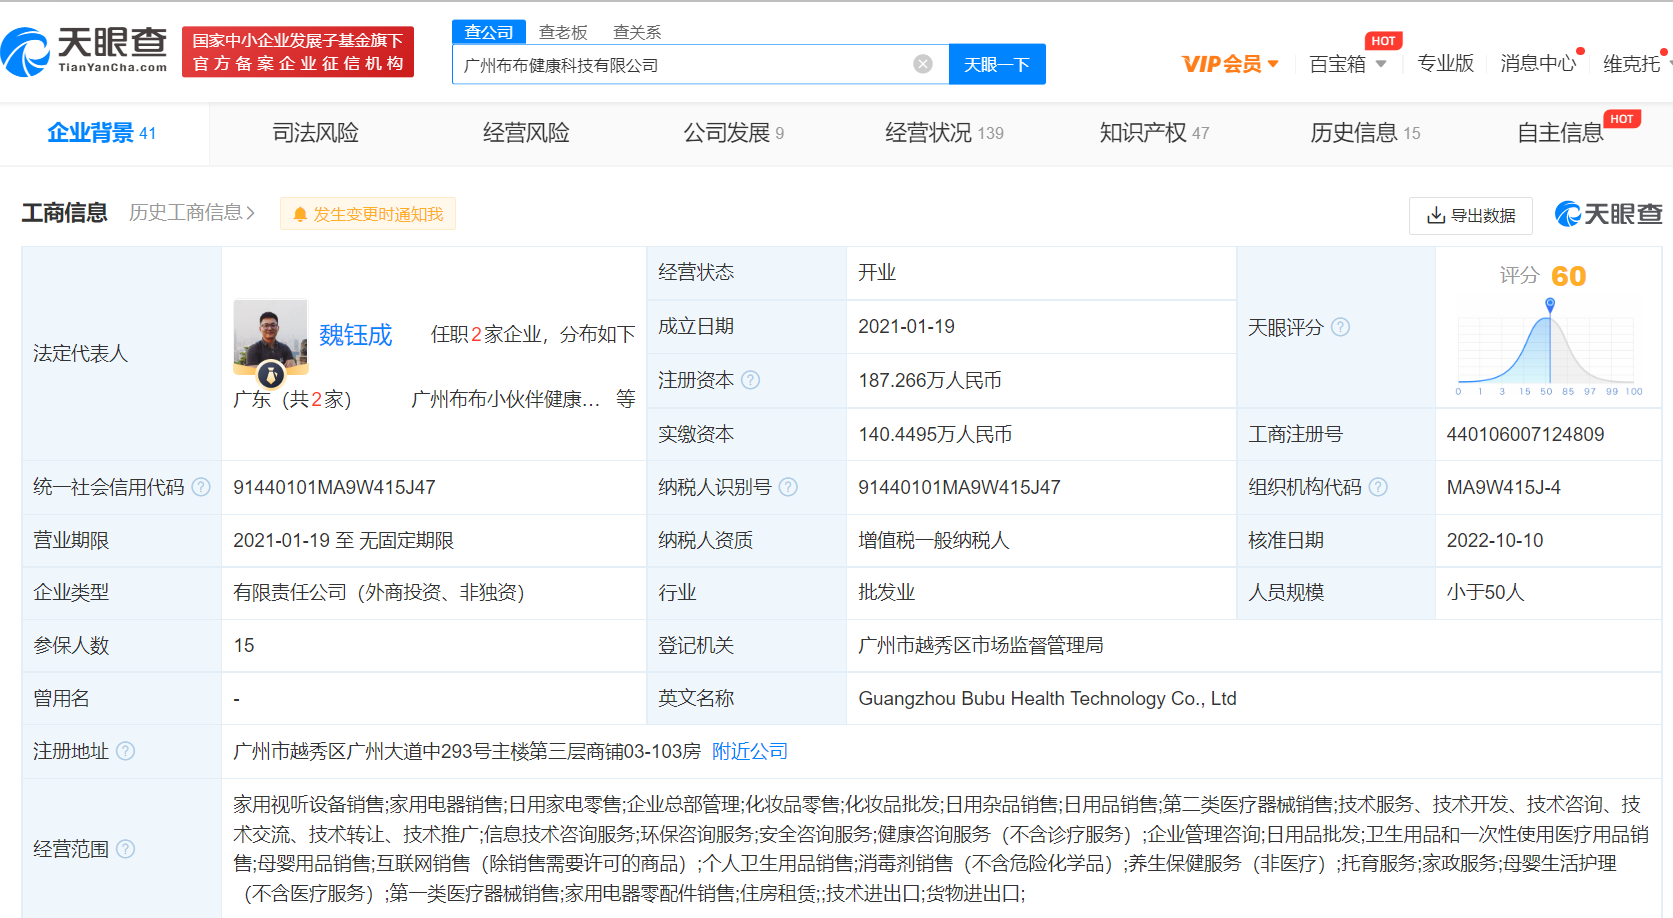This screenshot has height=918, width=1673.
Task: Click 广东（共2家）text
Action: click(x=292, y=399)
